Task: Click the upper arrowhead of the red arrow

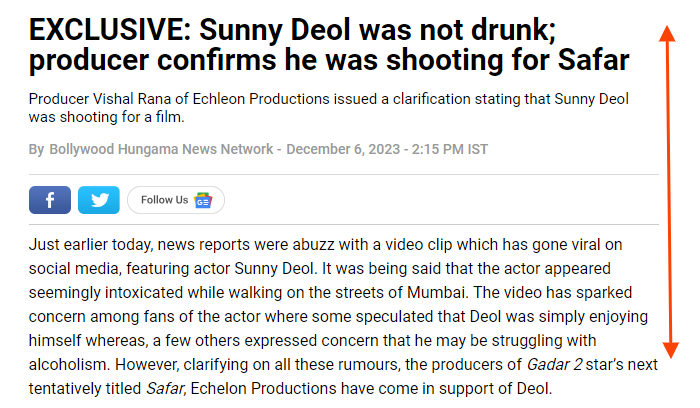Action: pos(667,33)
